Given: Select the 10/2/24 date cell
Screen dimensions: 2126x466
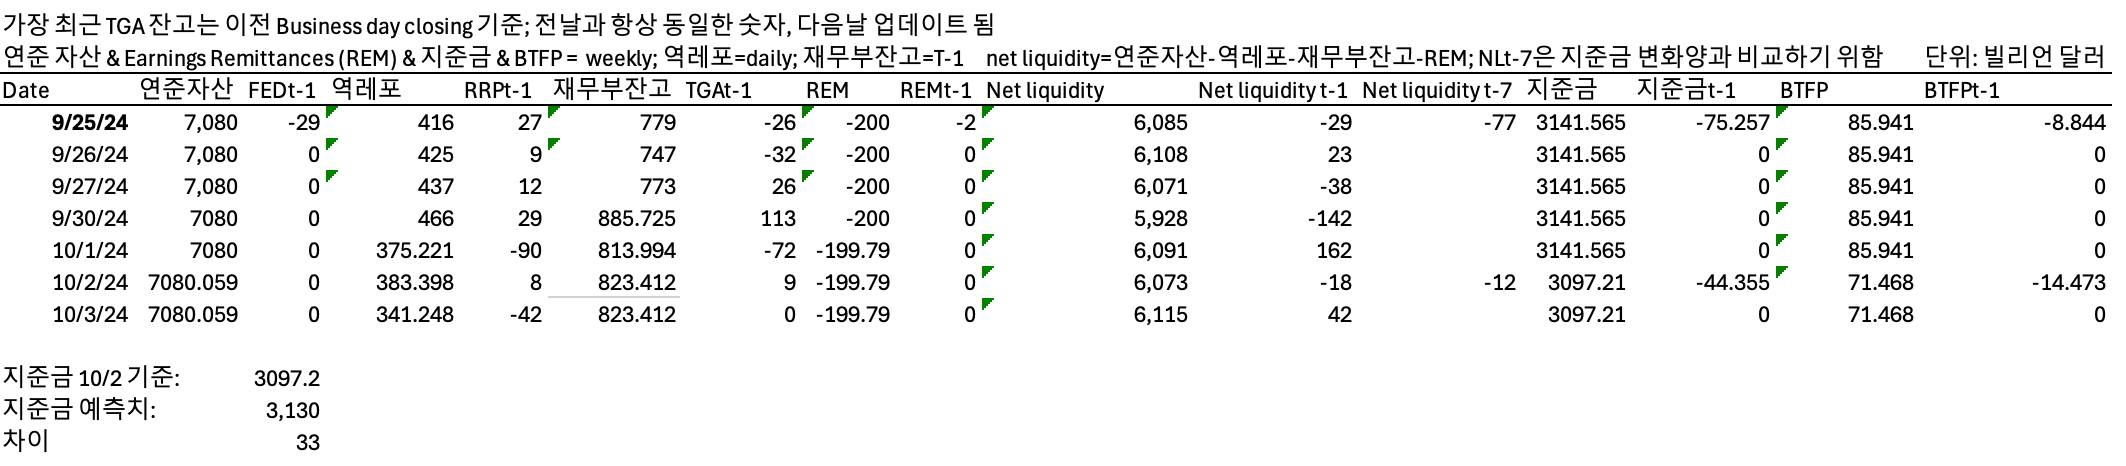Looking at the screenshot, I should click(91, 283).
